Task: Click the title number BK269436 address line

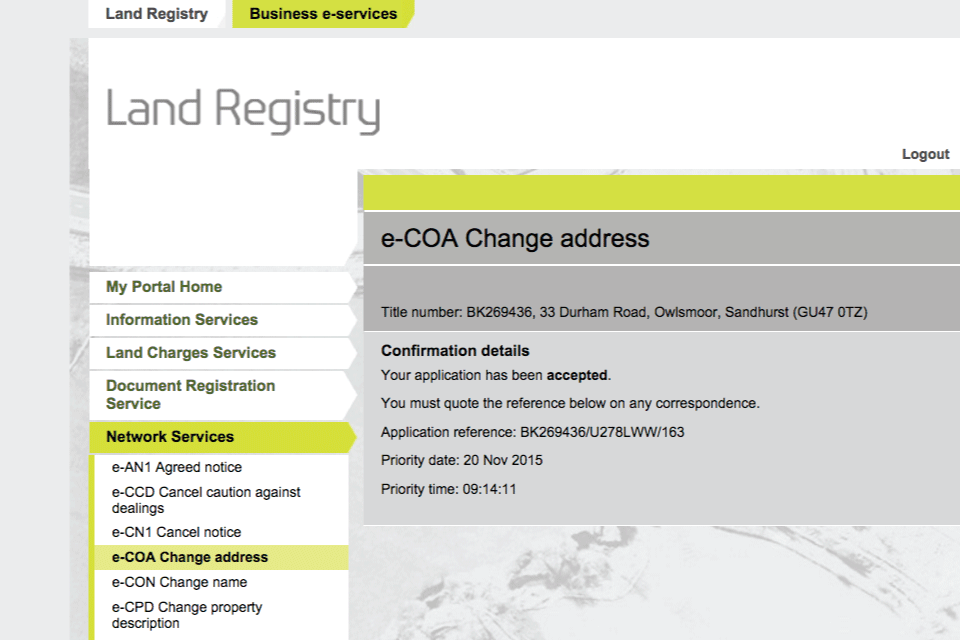Action: tap(624, 312)
